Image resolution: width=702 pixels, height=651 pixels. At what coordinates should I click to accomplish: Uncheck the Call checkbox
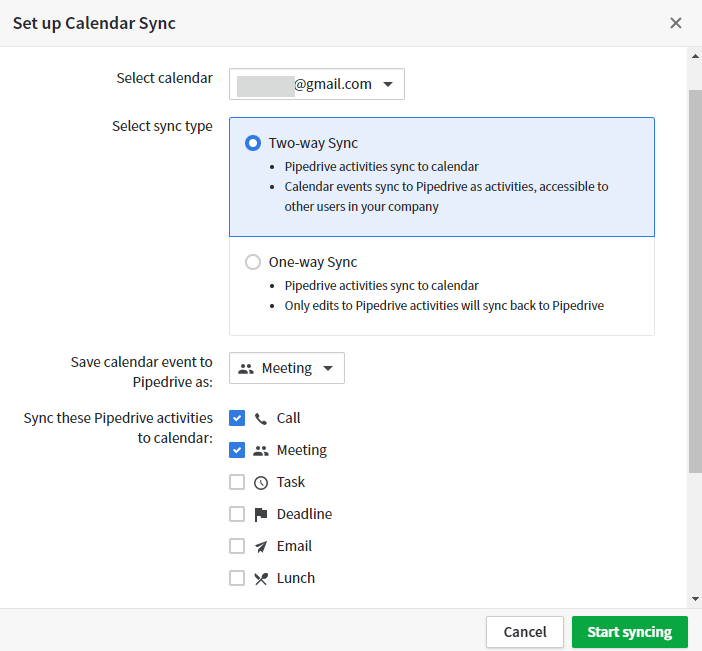tap(237, 418)
